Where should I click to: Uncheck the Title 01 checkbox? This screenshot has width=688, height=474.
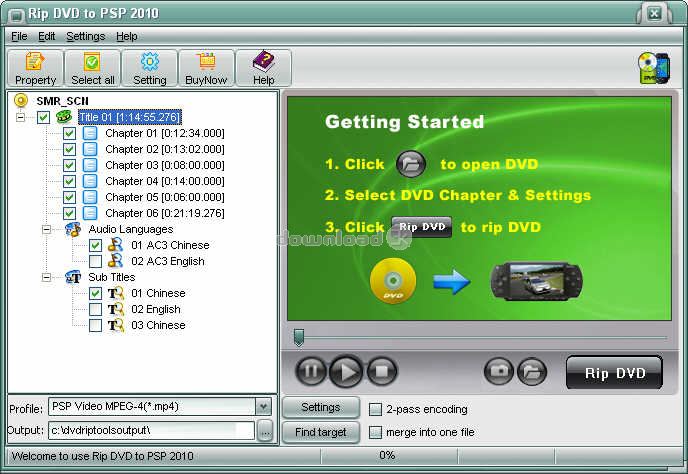point(43,117)
